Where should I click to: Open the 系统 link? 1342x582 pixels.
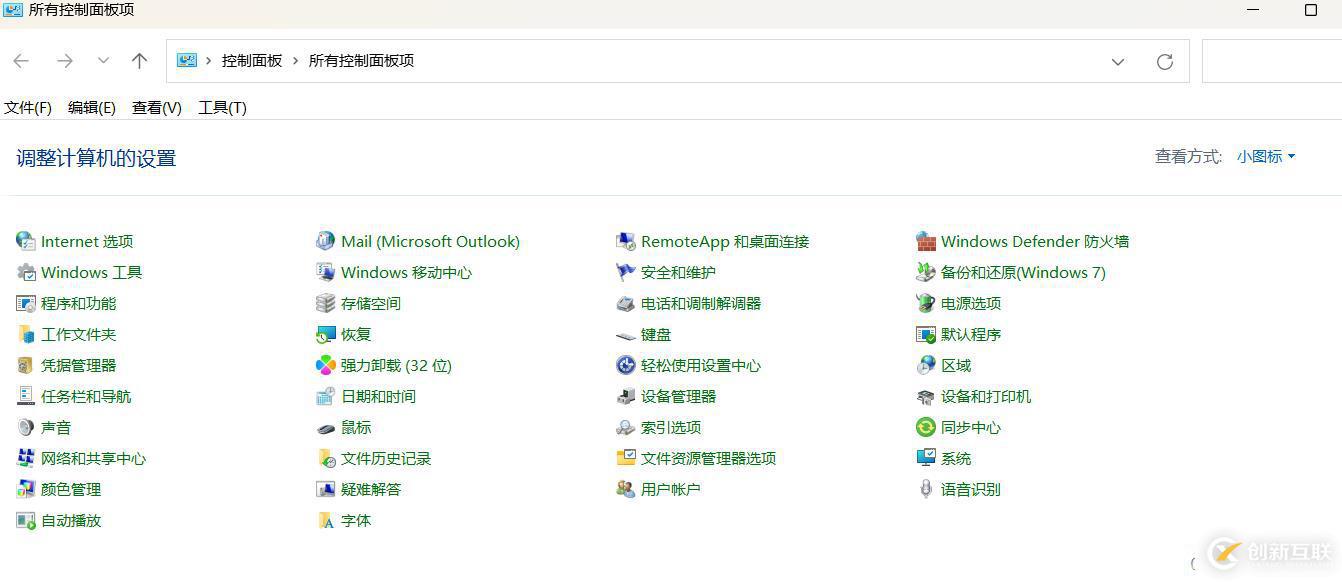click(x=956, y=458)
